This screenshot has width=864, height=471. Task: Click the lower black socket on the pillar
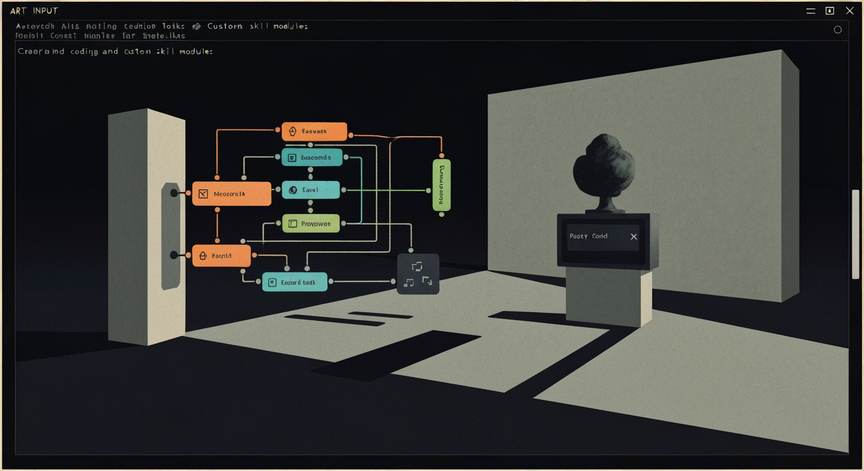pyautogui.click(x=174, y=255)
